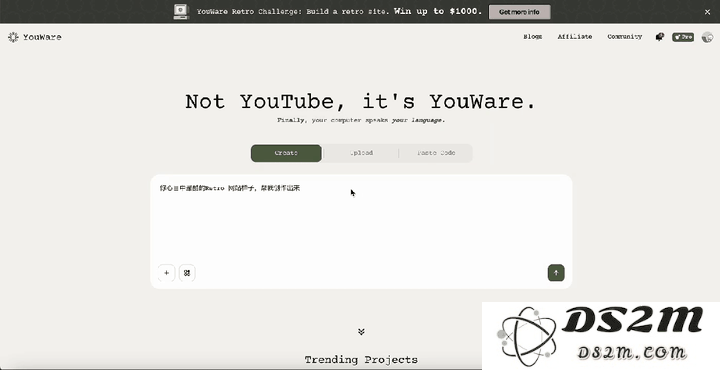This screenshot has height=370, width=720.
Task: Click the YouWare gear logo icon
Action: [x=13, y=37]
